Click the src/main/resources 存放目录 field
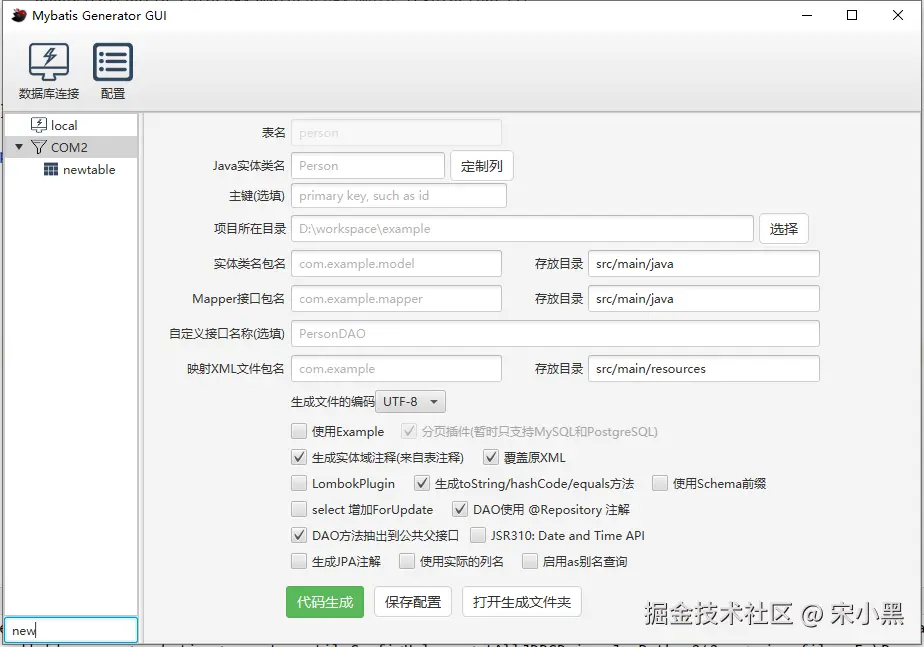 pyautogui.click(x=704, y=369)
